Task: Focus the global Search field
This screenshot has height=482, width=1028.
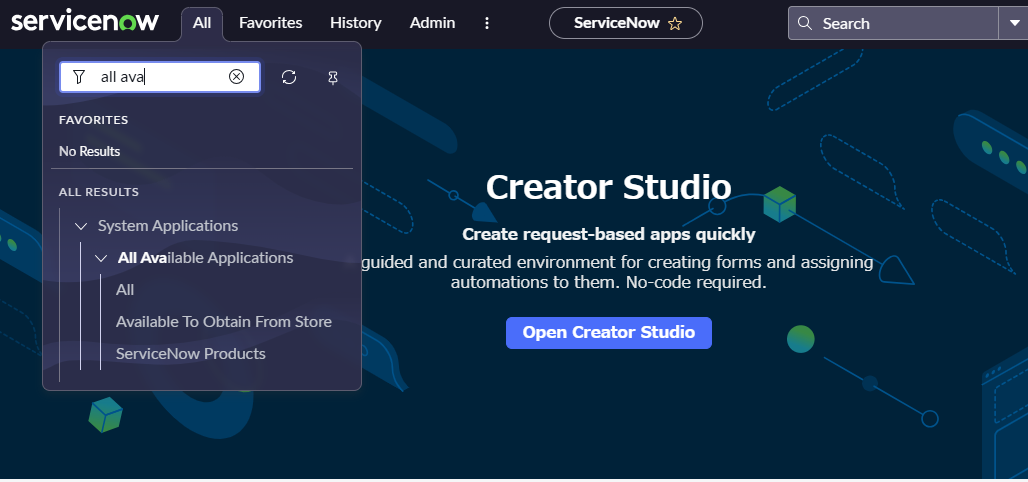Action: click(x=893, y=24)
